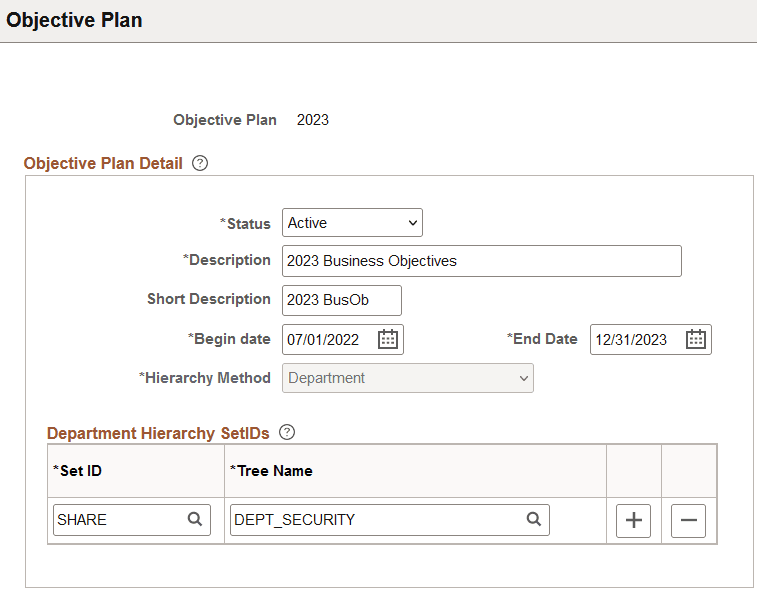Open help for Department Hierarchy SetIDs
This screenshot has width=757, height=592.
tap(287, 433)
